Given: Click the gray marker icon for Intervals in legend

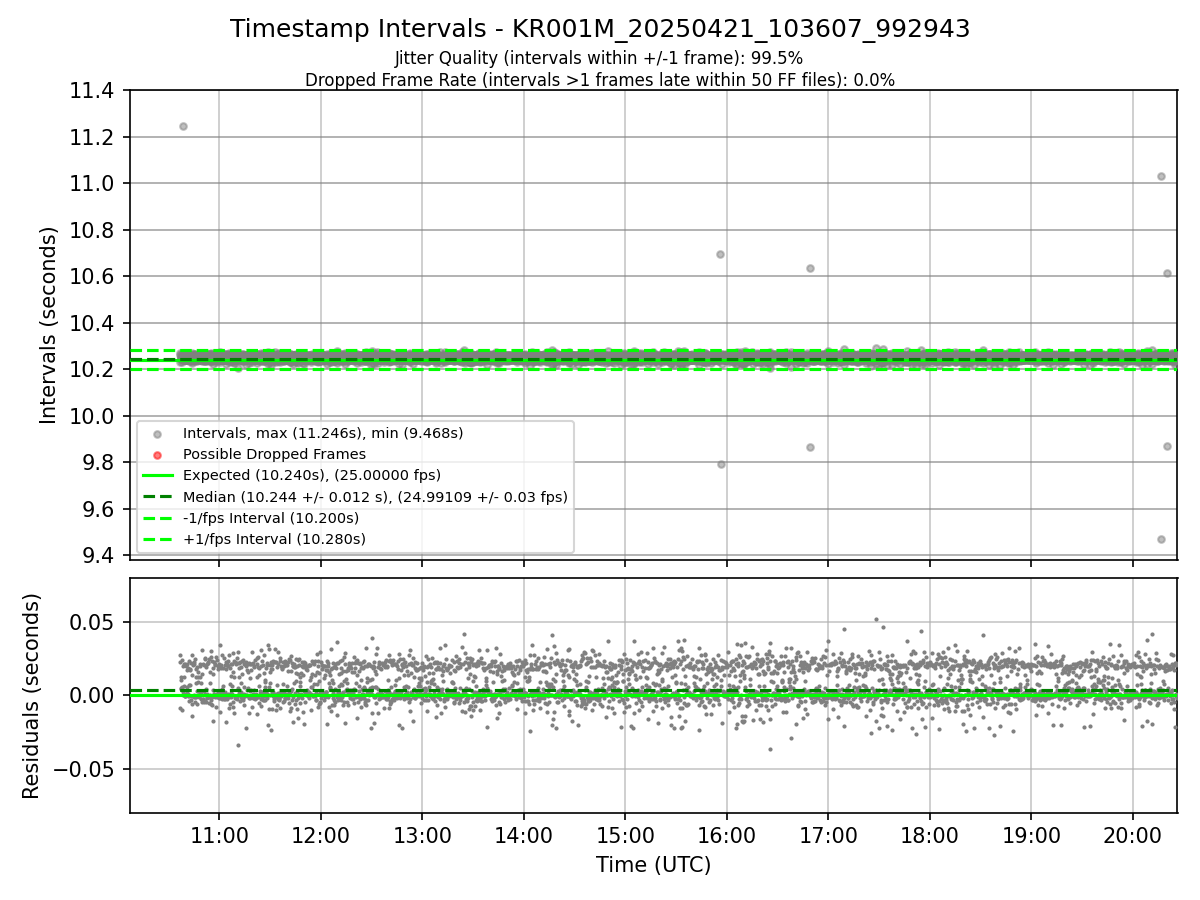Looking at the screenshot, I should (157, 434).
